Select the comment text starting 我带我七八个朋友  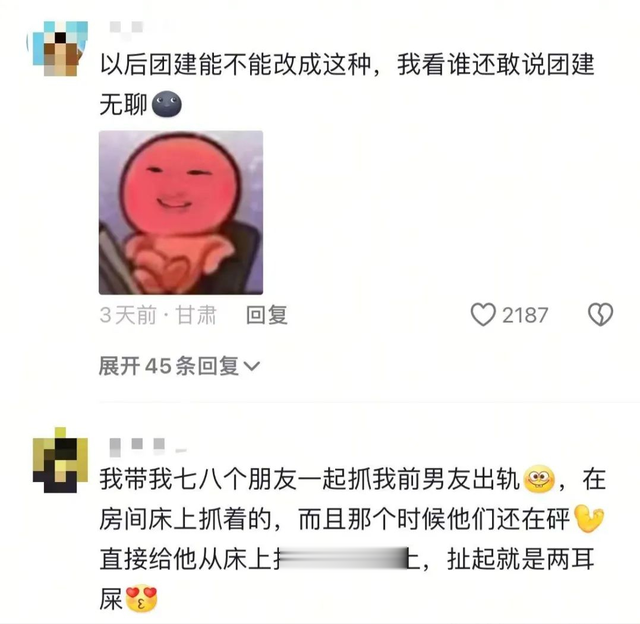(x=353, y=539)
